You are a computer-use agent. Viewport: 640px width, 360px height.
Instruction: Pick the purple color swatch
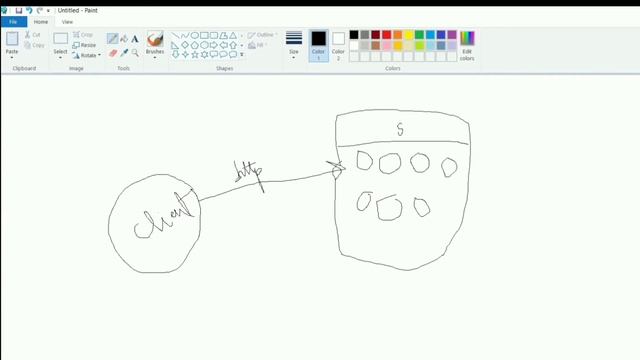(x=452, y=35)
